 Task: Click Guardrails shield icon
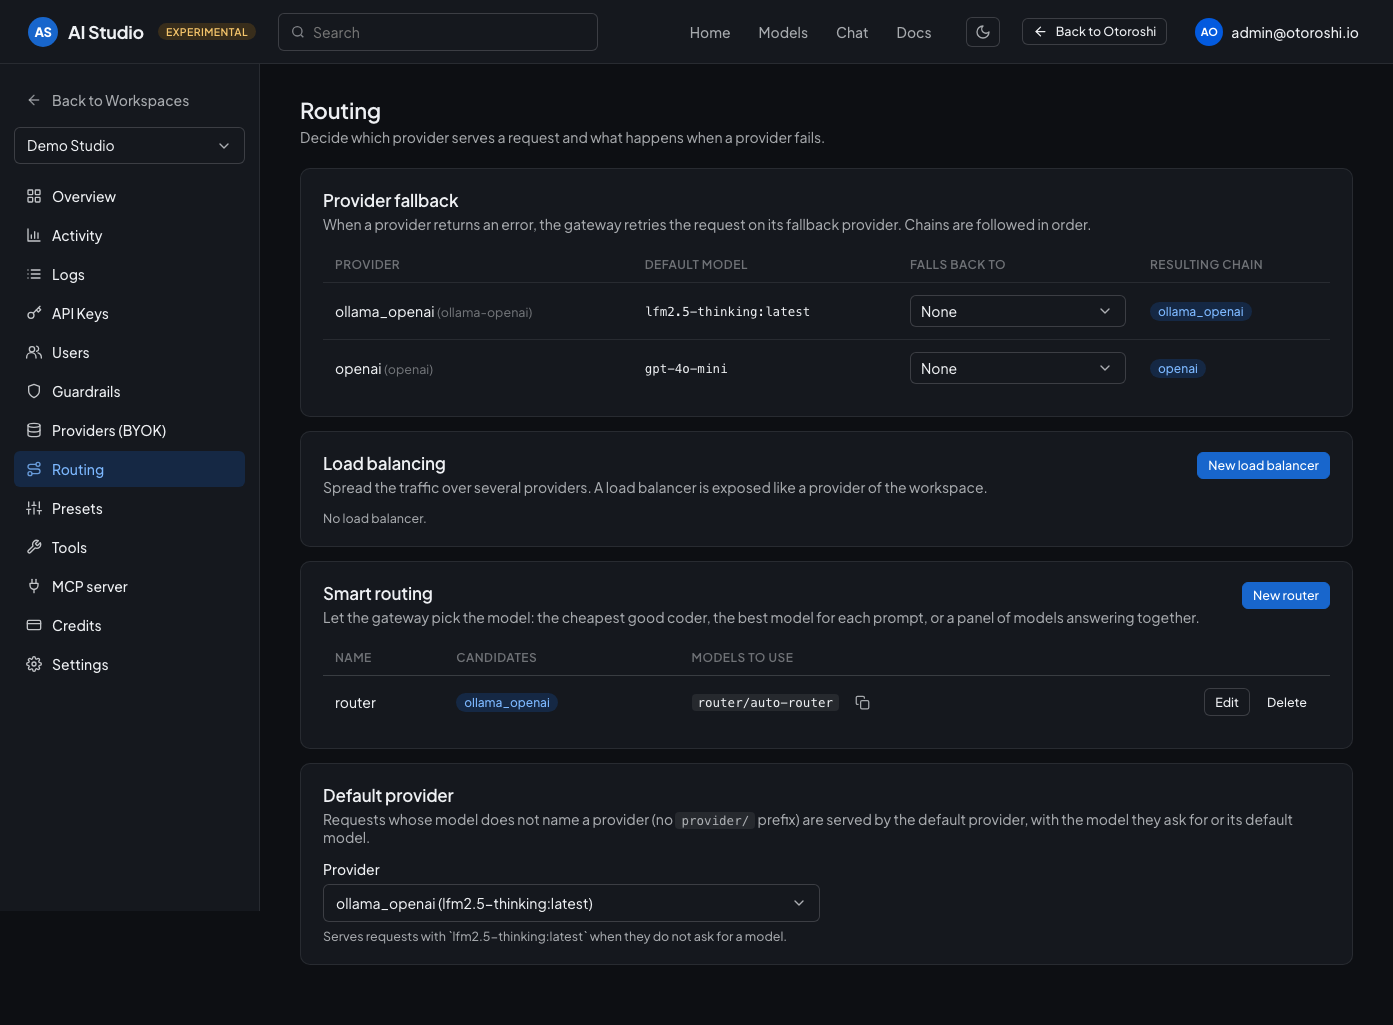34,391
